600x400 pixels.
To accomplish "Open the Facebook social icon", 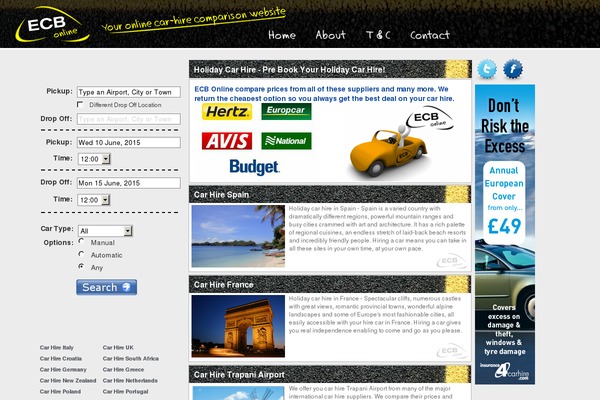I will point(512,69).
